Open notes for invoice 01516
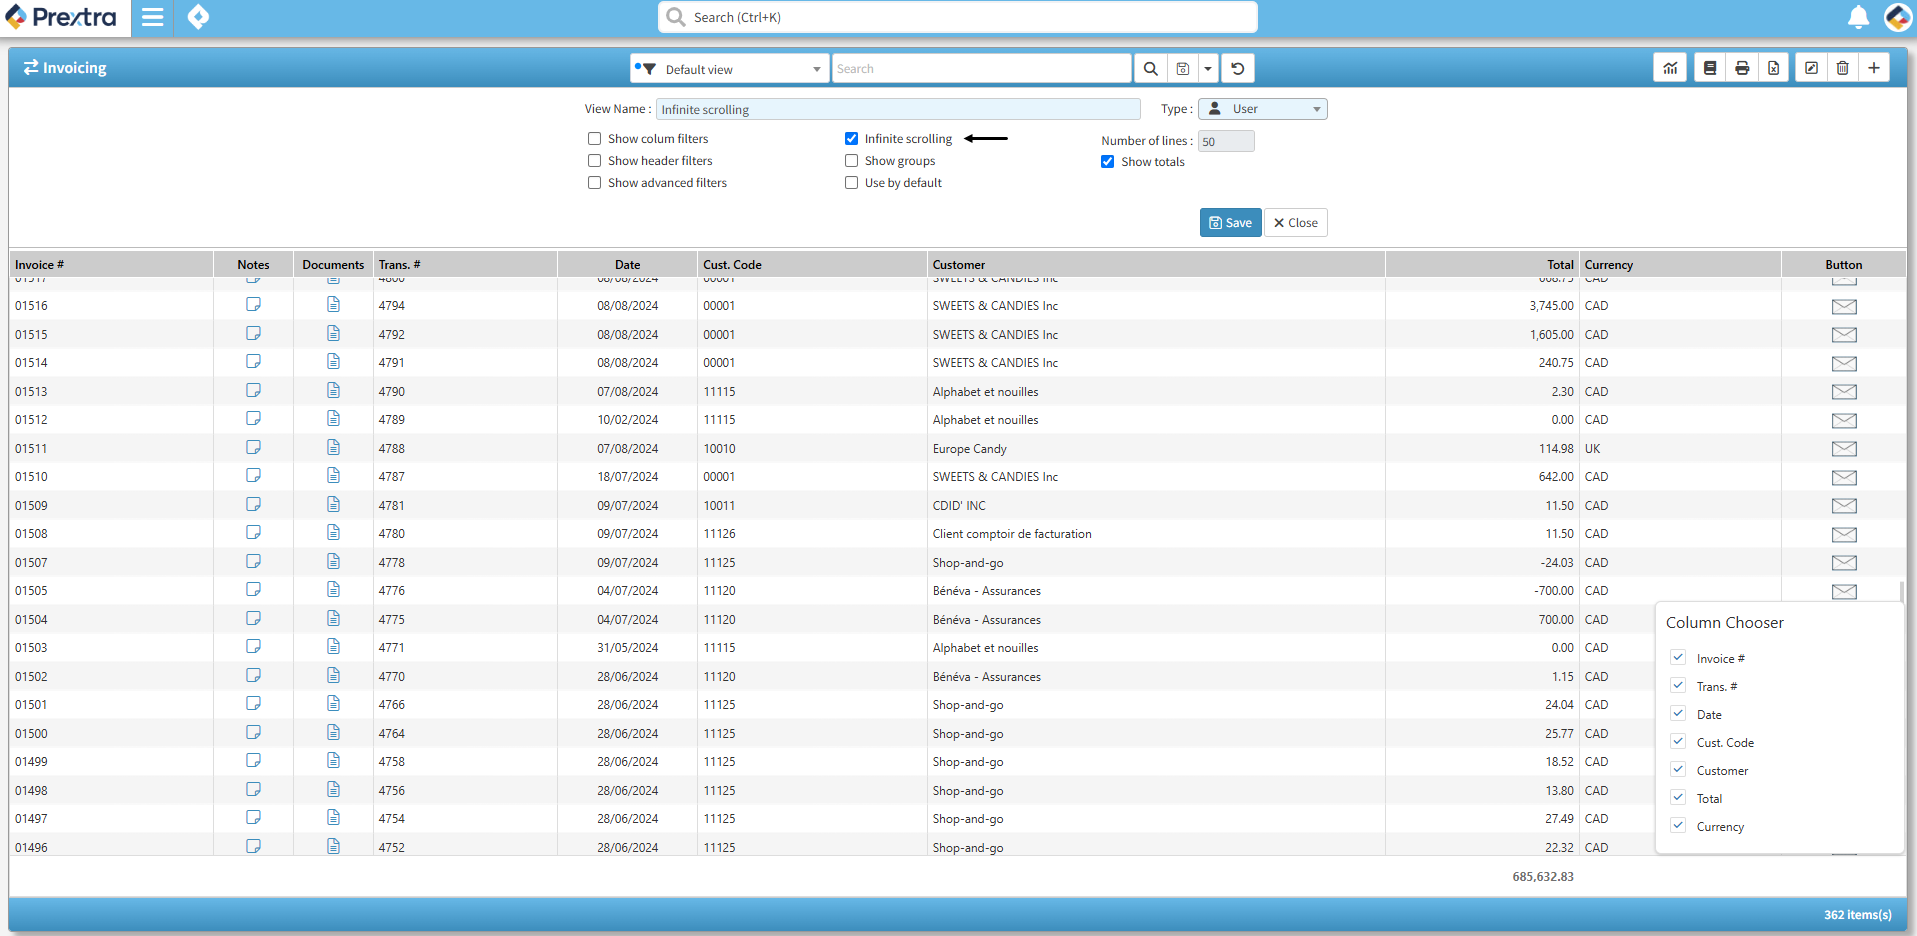This screenshot has width=1917, height=936. coord(253,305)
